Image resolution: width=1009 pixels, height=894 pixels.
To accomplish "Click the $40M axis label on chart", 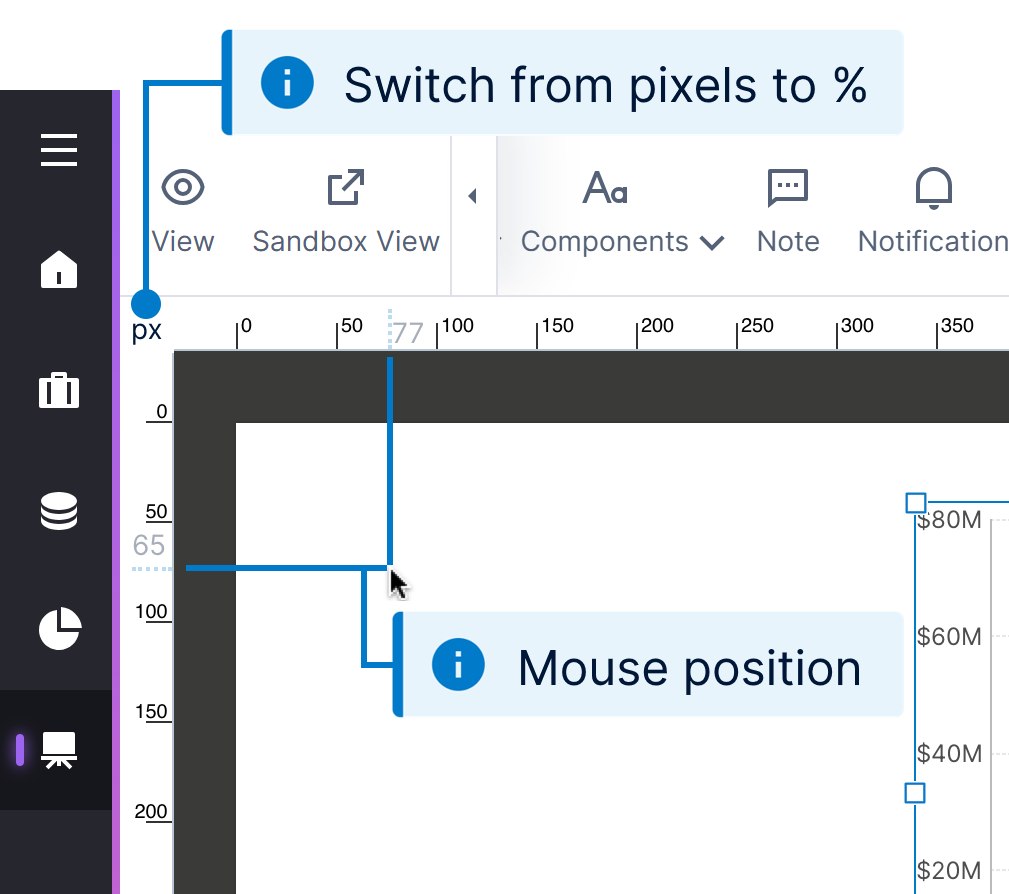I will 949,754.
